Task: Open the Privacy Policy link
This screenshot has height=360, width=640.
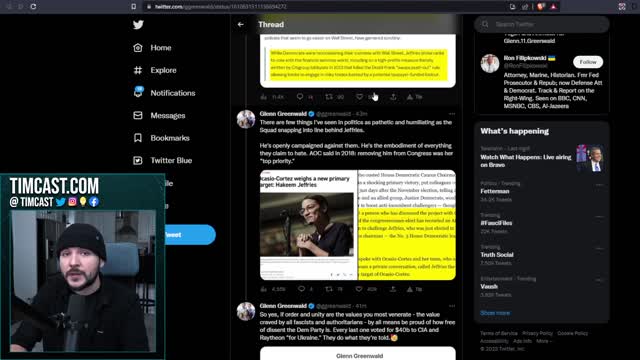Action: 537,333
